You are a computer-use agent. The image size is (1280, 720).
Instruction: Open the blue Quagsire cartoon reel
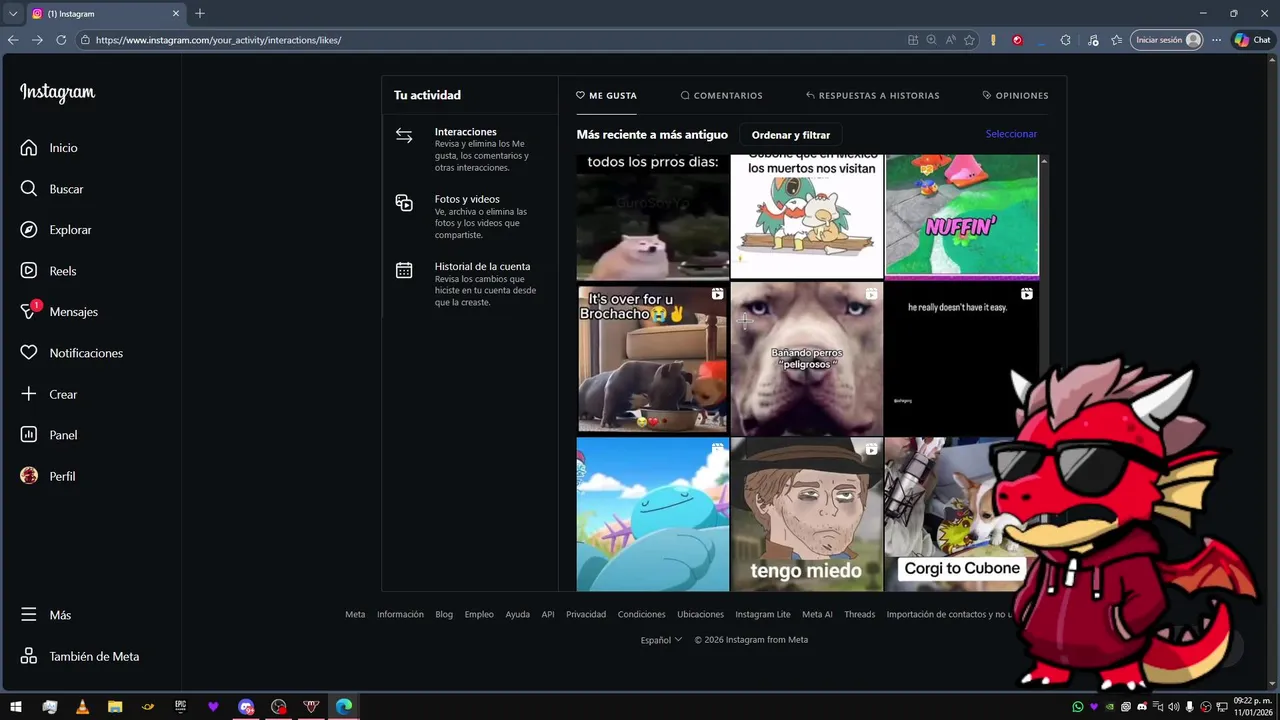[652, 514]
